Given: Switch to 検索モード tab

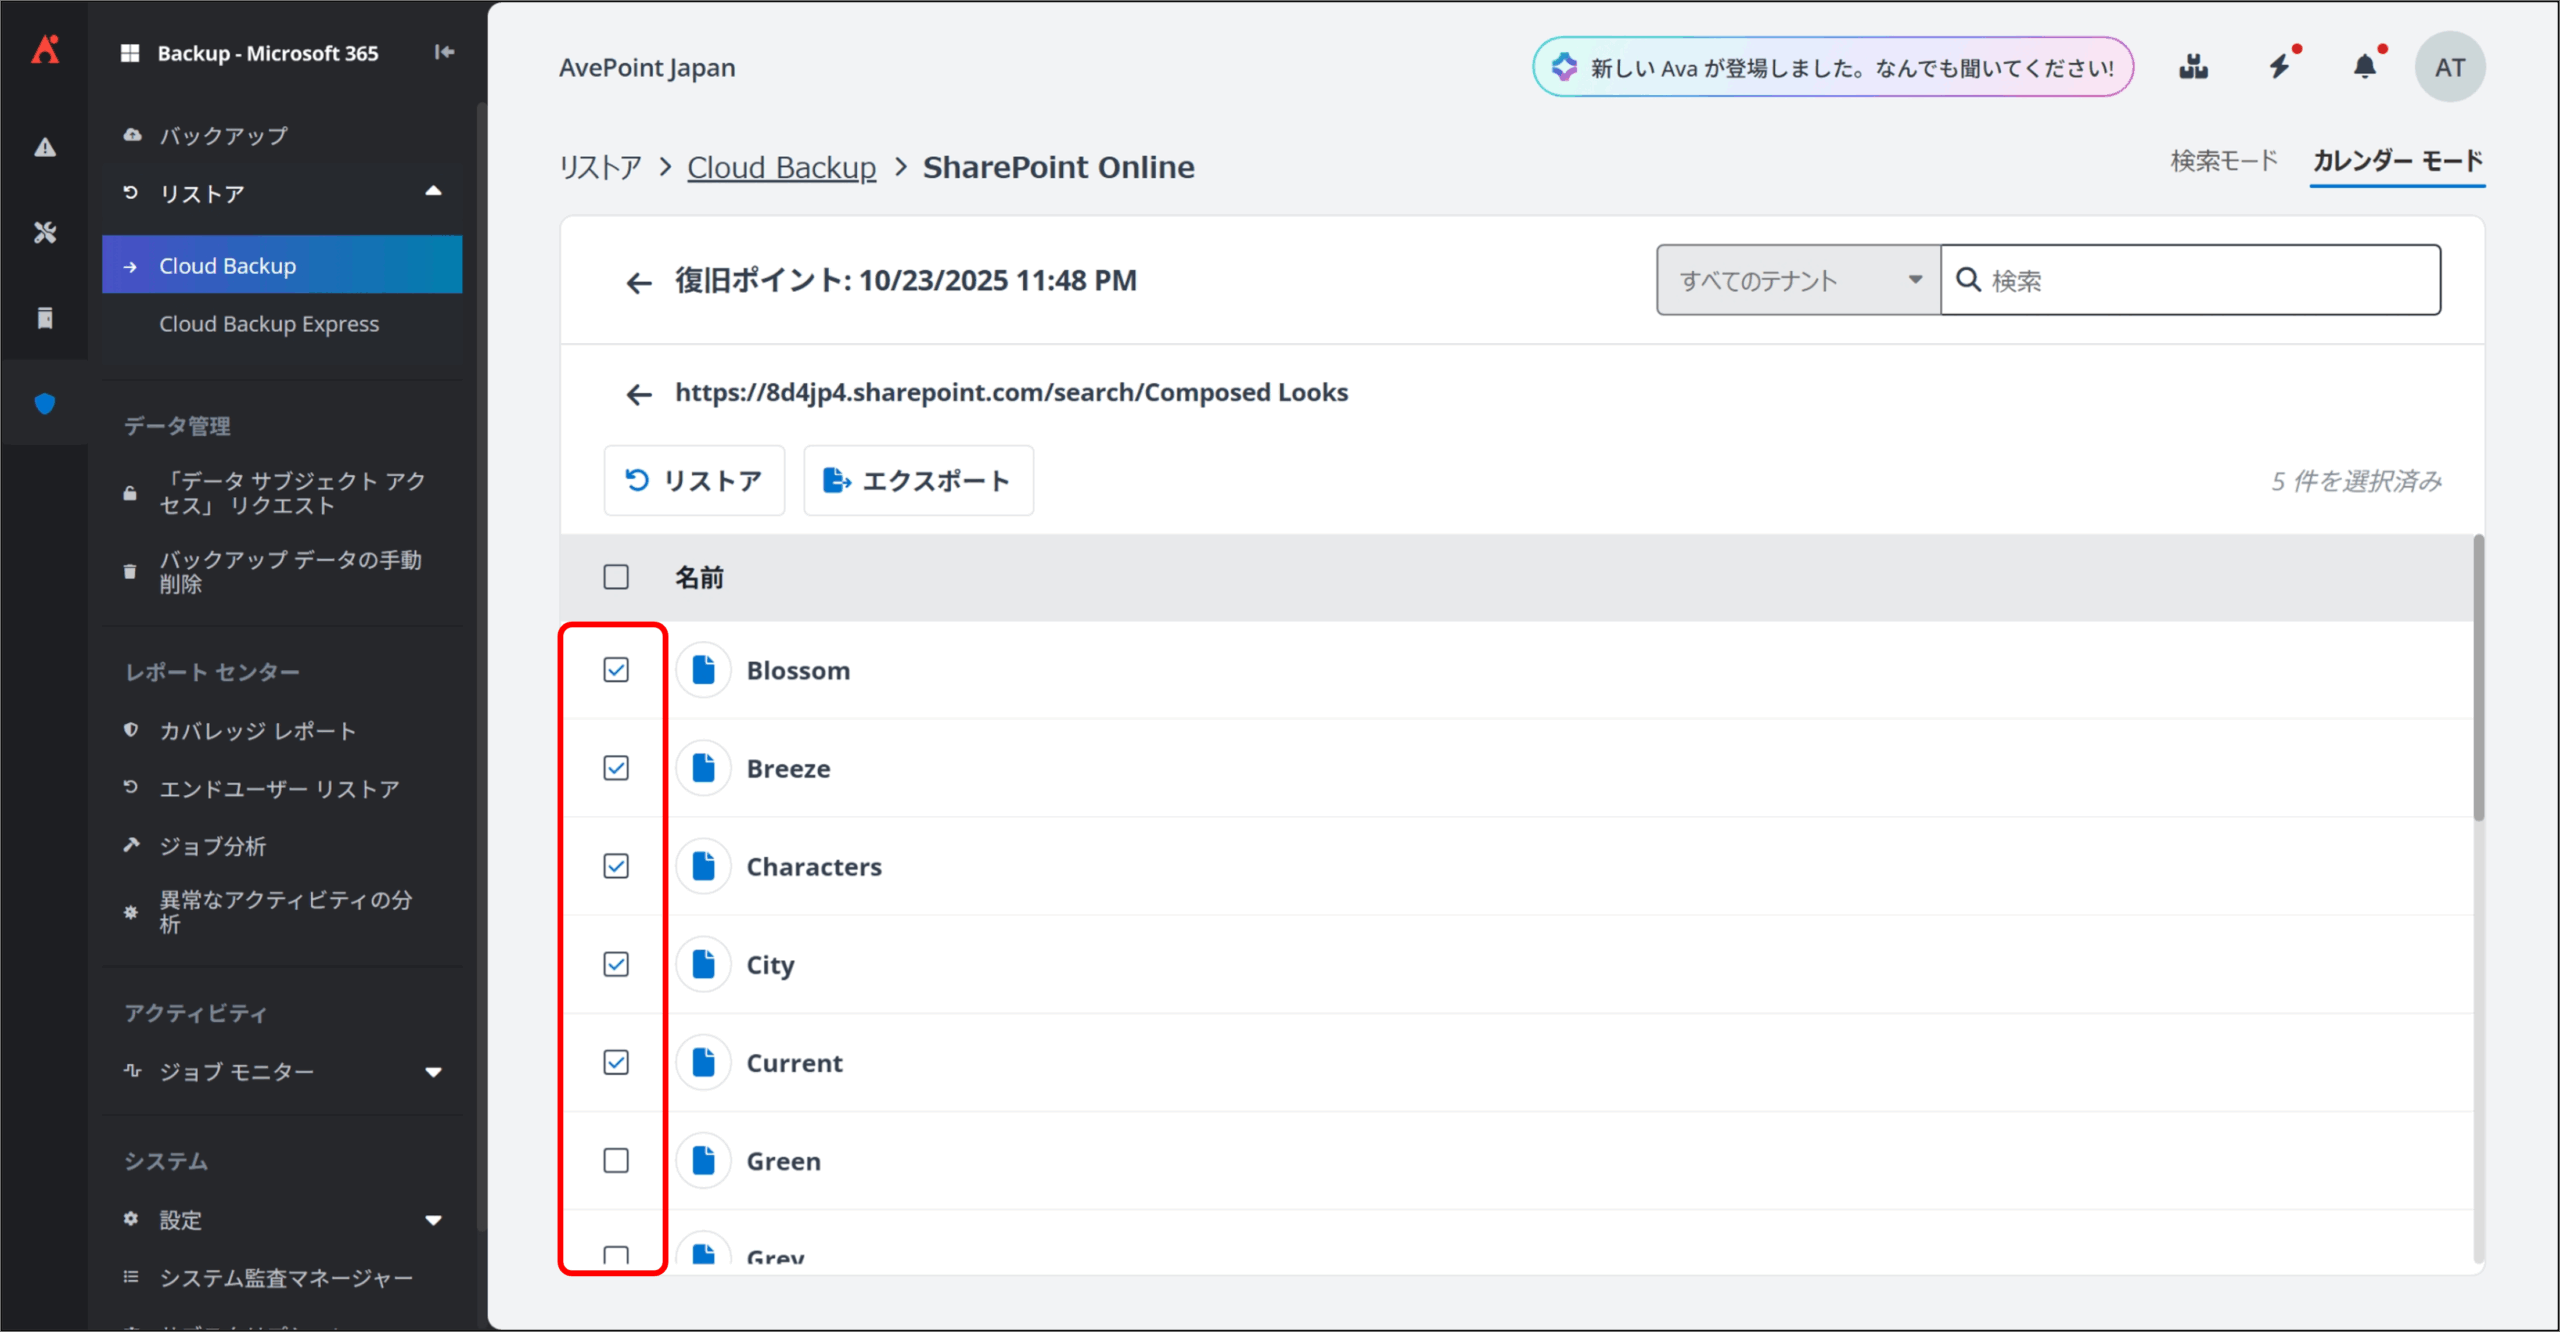Looking at the screenshot, I should point(2223,161).
